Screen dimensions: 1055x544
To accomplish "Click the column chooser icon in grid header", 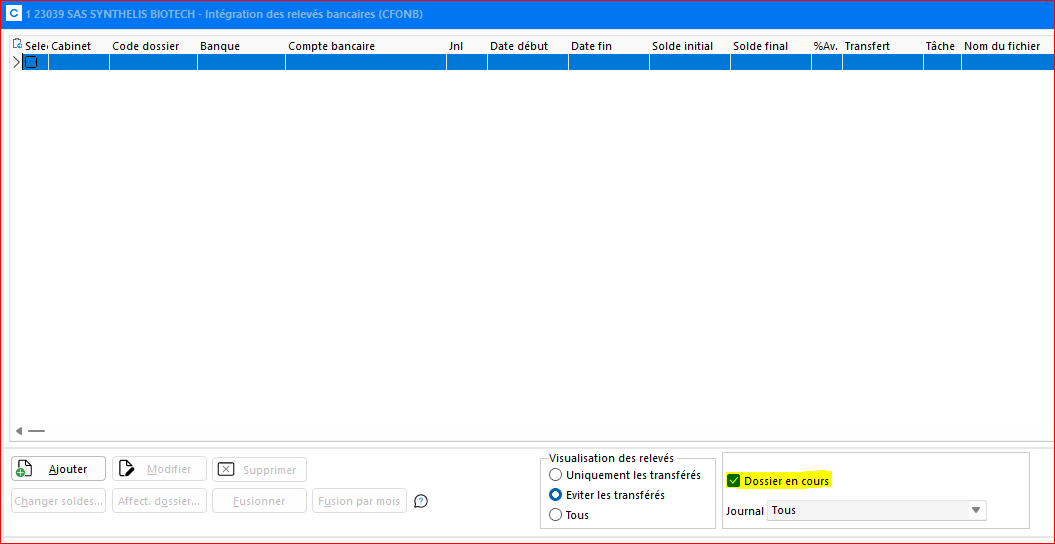I will click(17, 45).
